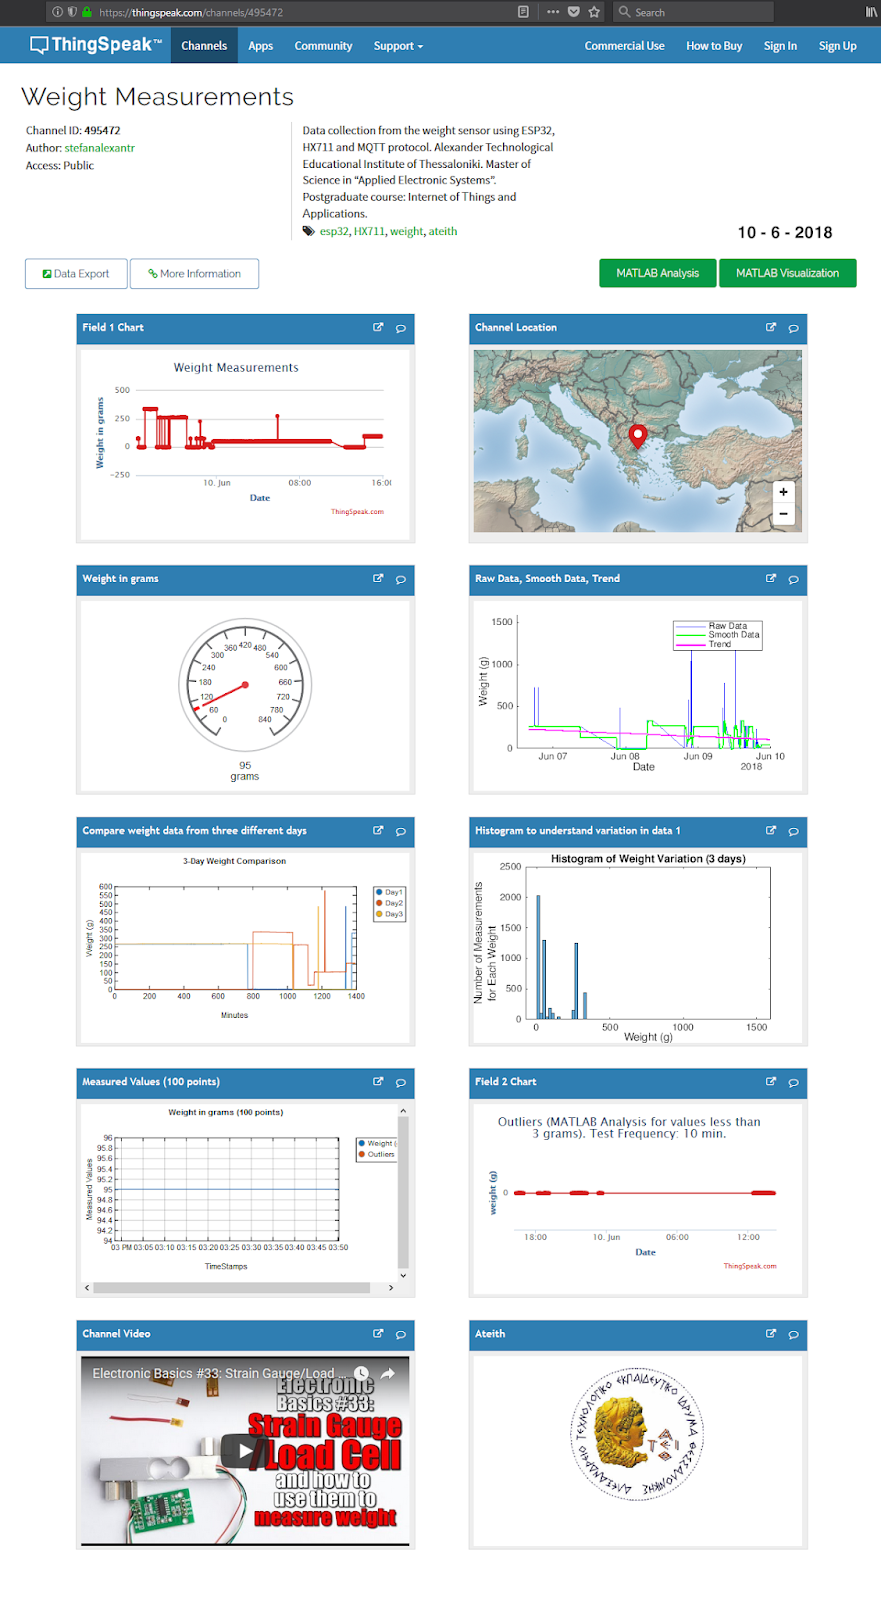The image size is (881, 1600).
Task: Open Measured Values panel external link icon
Action: (378, 1081)
